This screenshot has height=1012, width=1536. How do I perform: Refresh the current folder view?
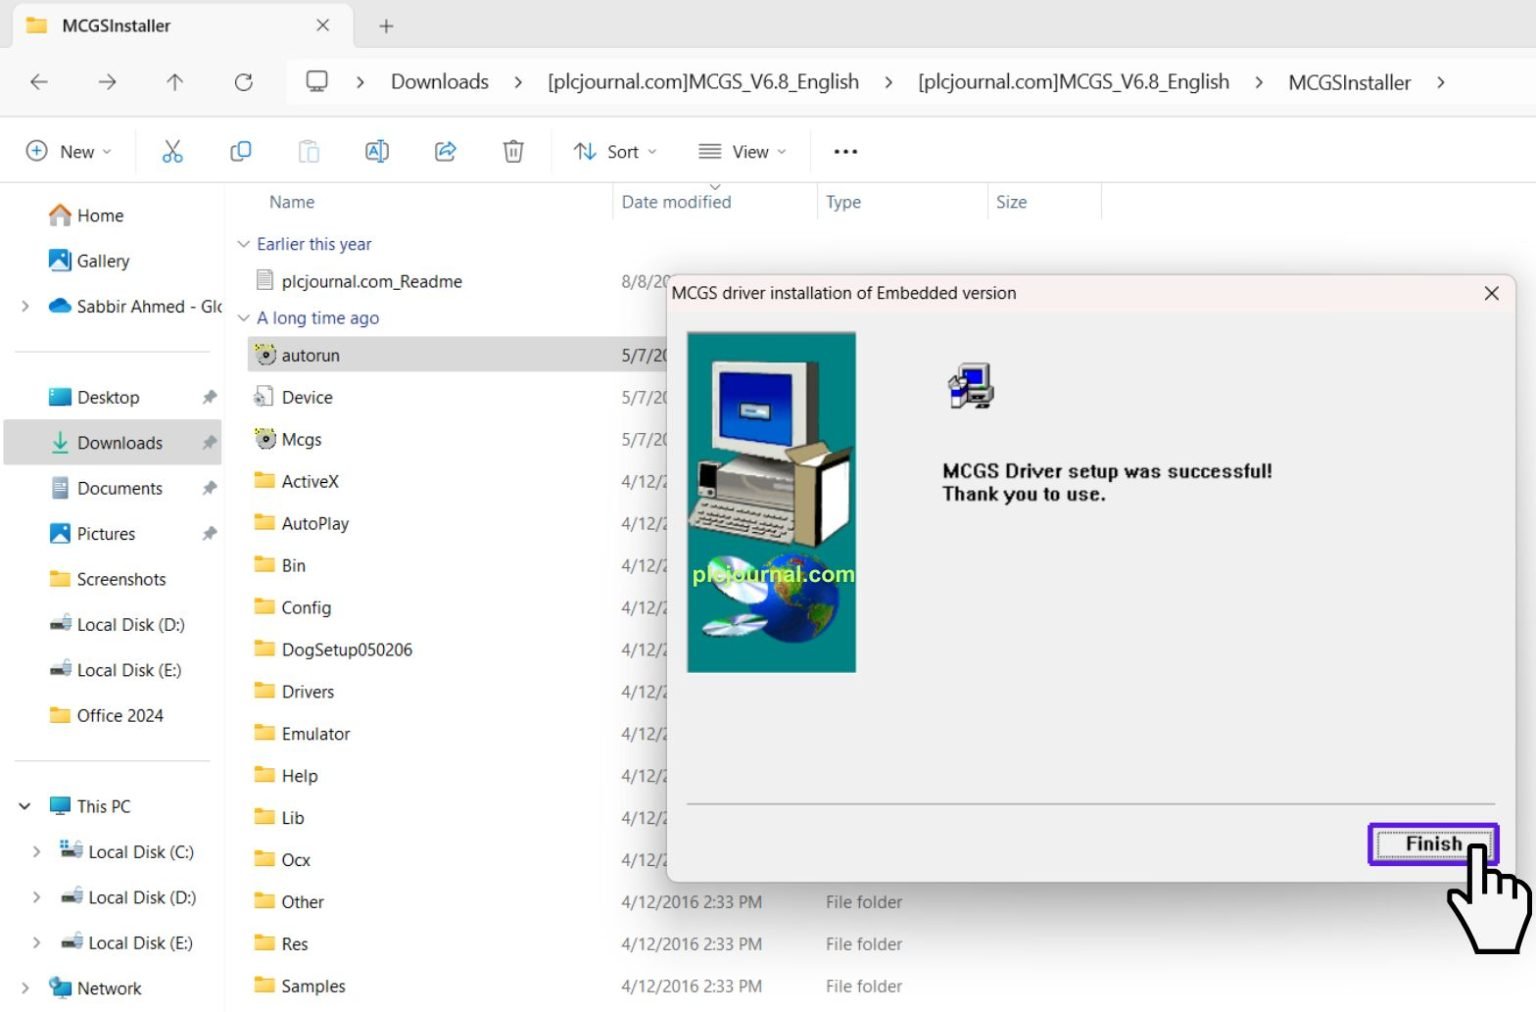[x=243, y=82]
